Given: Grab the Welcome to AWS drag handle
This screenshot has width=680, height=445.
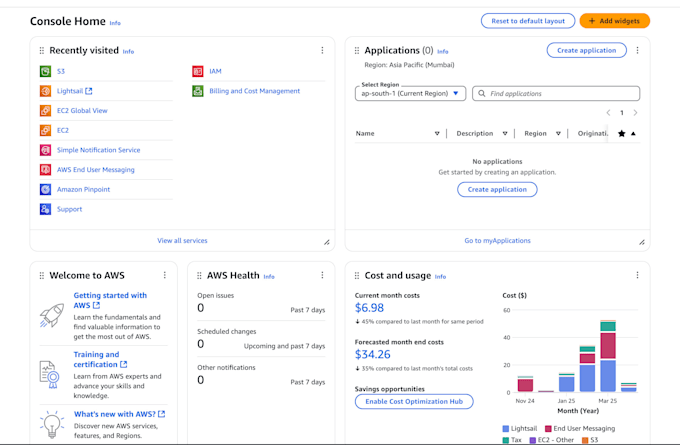Looking at the screenshot, I should point(42,275).
